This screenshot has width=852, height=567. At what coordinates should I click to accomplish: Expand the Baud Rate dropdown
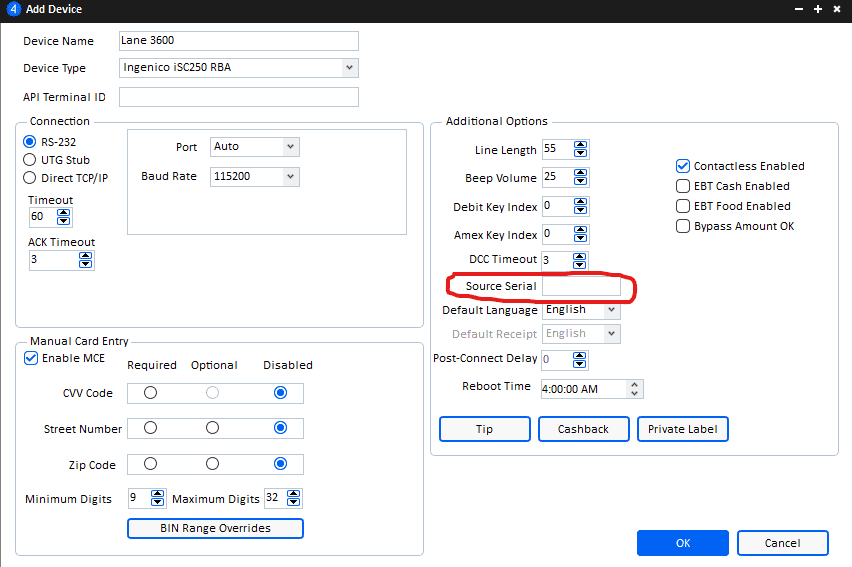coord(290,176)
